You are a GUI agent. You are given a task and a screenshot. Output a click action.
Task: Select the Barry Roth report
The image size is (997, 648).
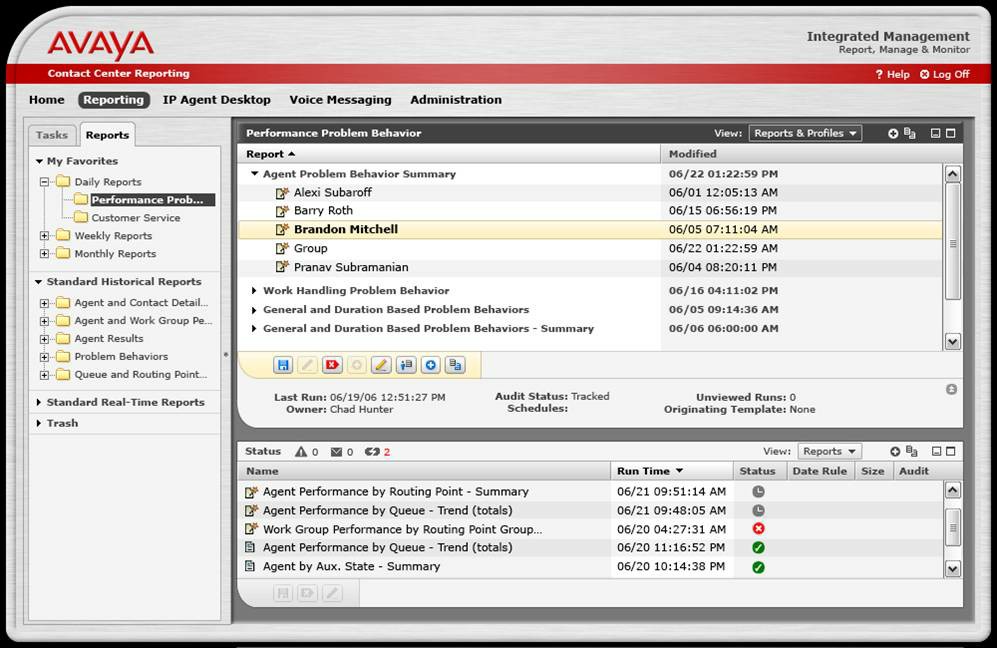click(x=589, y=210)
